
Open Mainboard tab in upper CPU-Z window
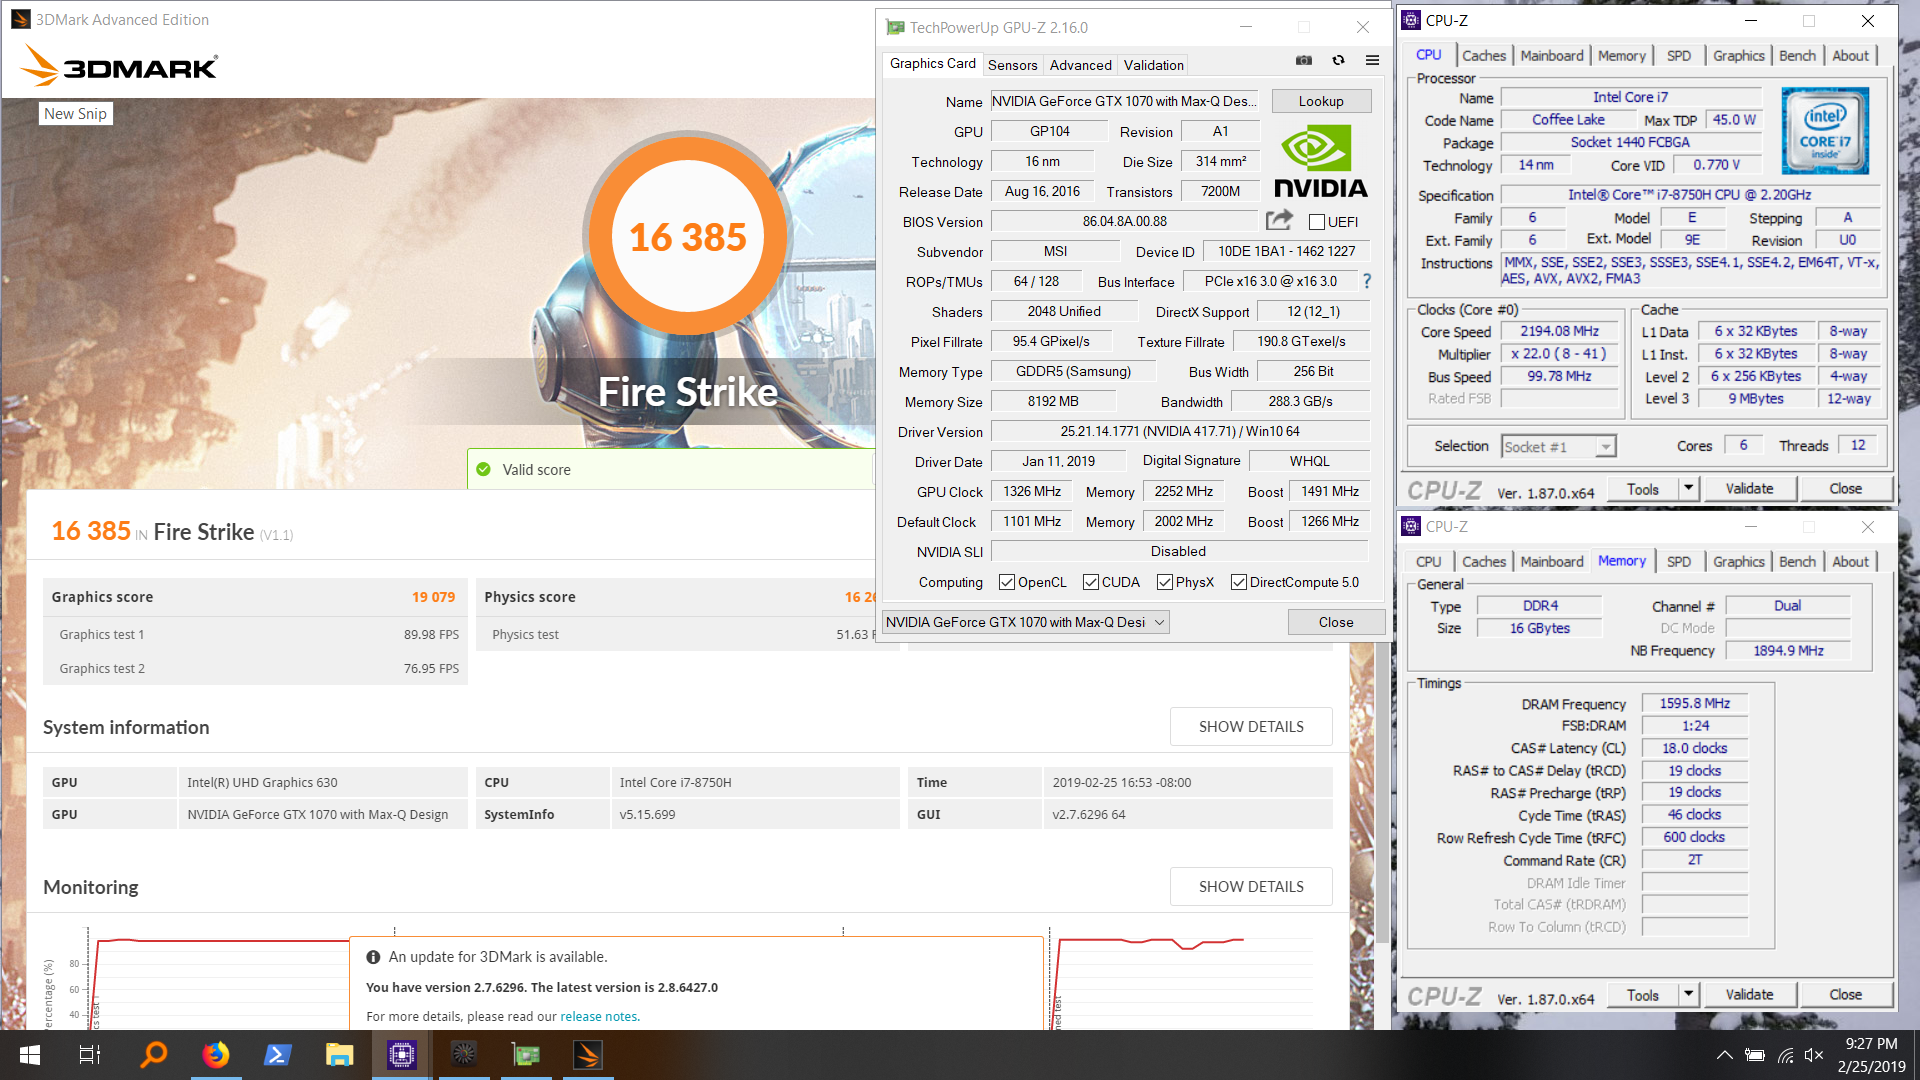[1552, 56]
